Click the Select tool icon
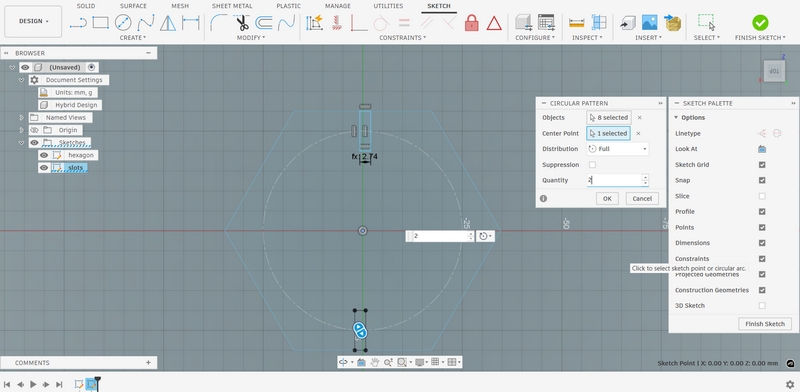 (707, 22)
